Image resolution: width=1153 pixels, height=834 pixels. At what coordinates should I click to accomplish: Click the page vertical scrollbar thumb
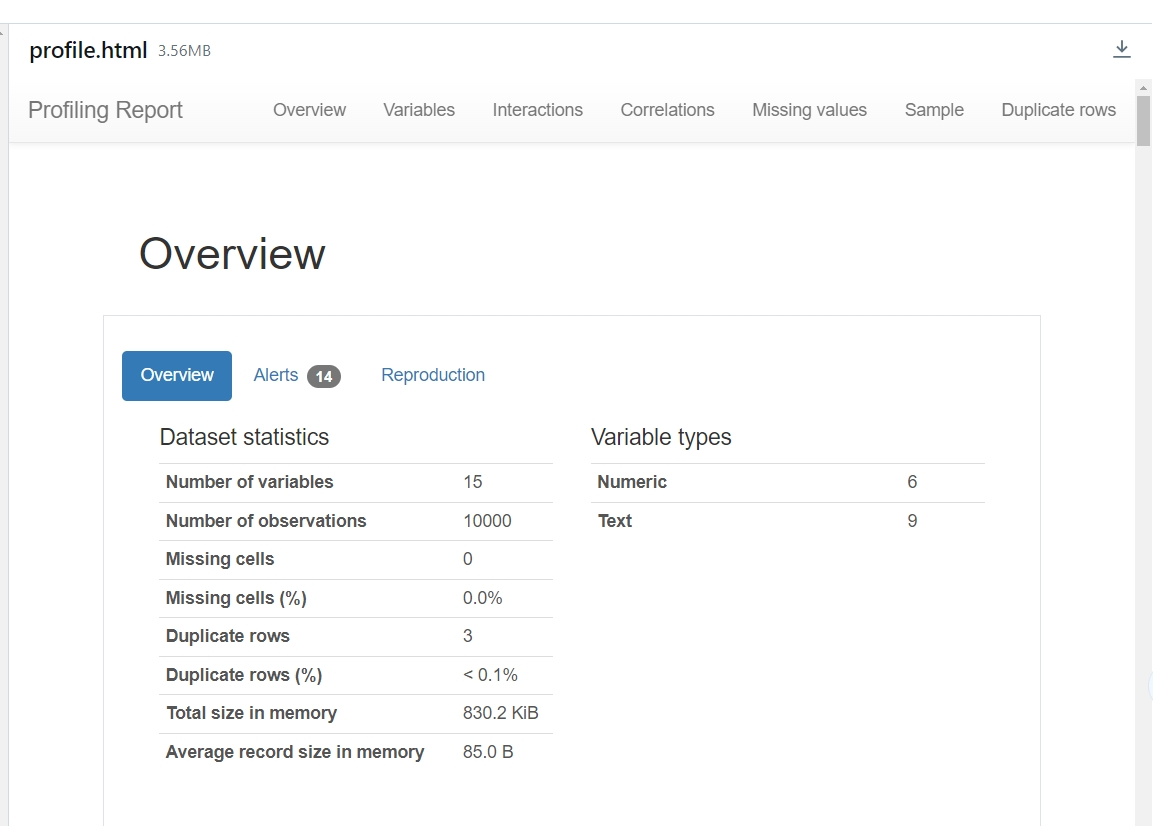(x=1143, y=121)
